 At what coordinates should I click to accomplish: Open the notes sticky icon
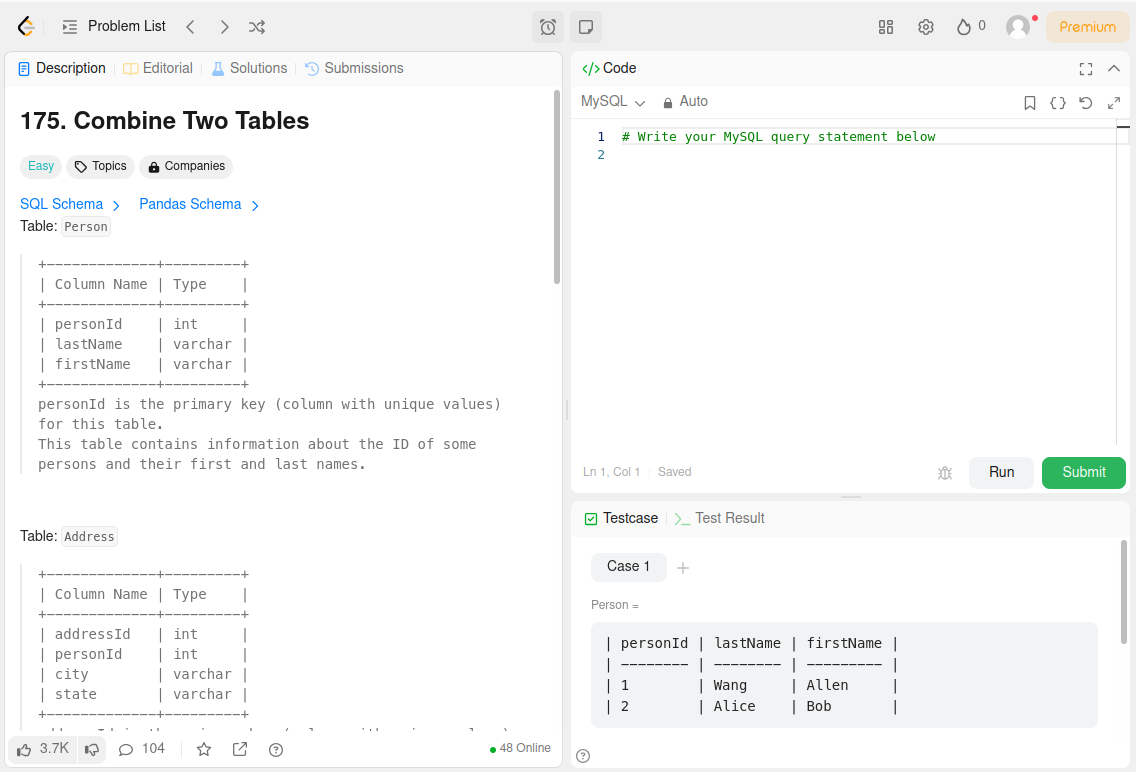(x=585, y=28)
